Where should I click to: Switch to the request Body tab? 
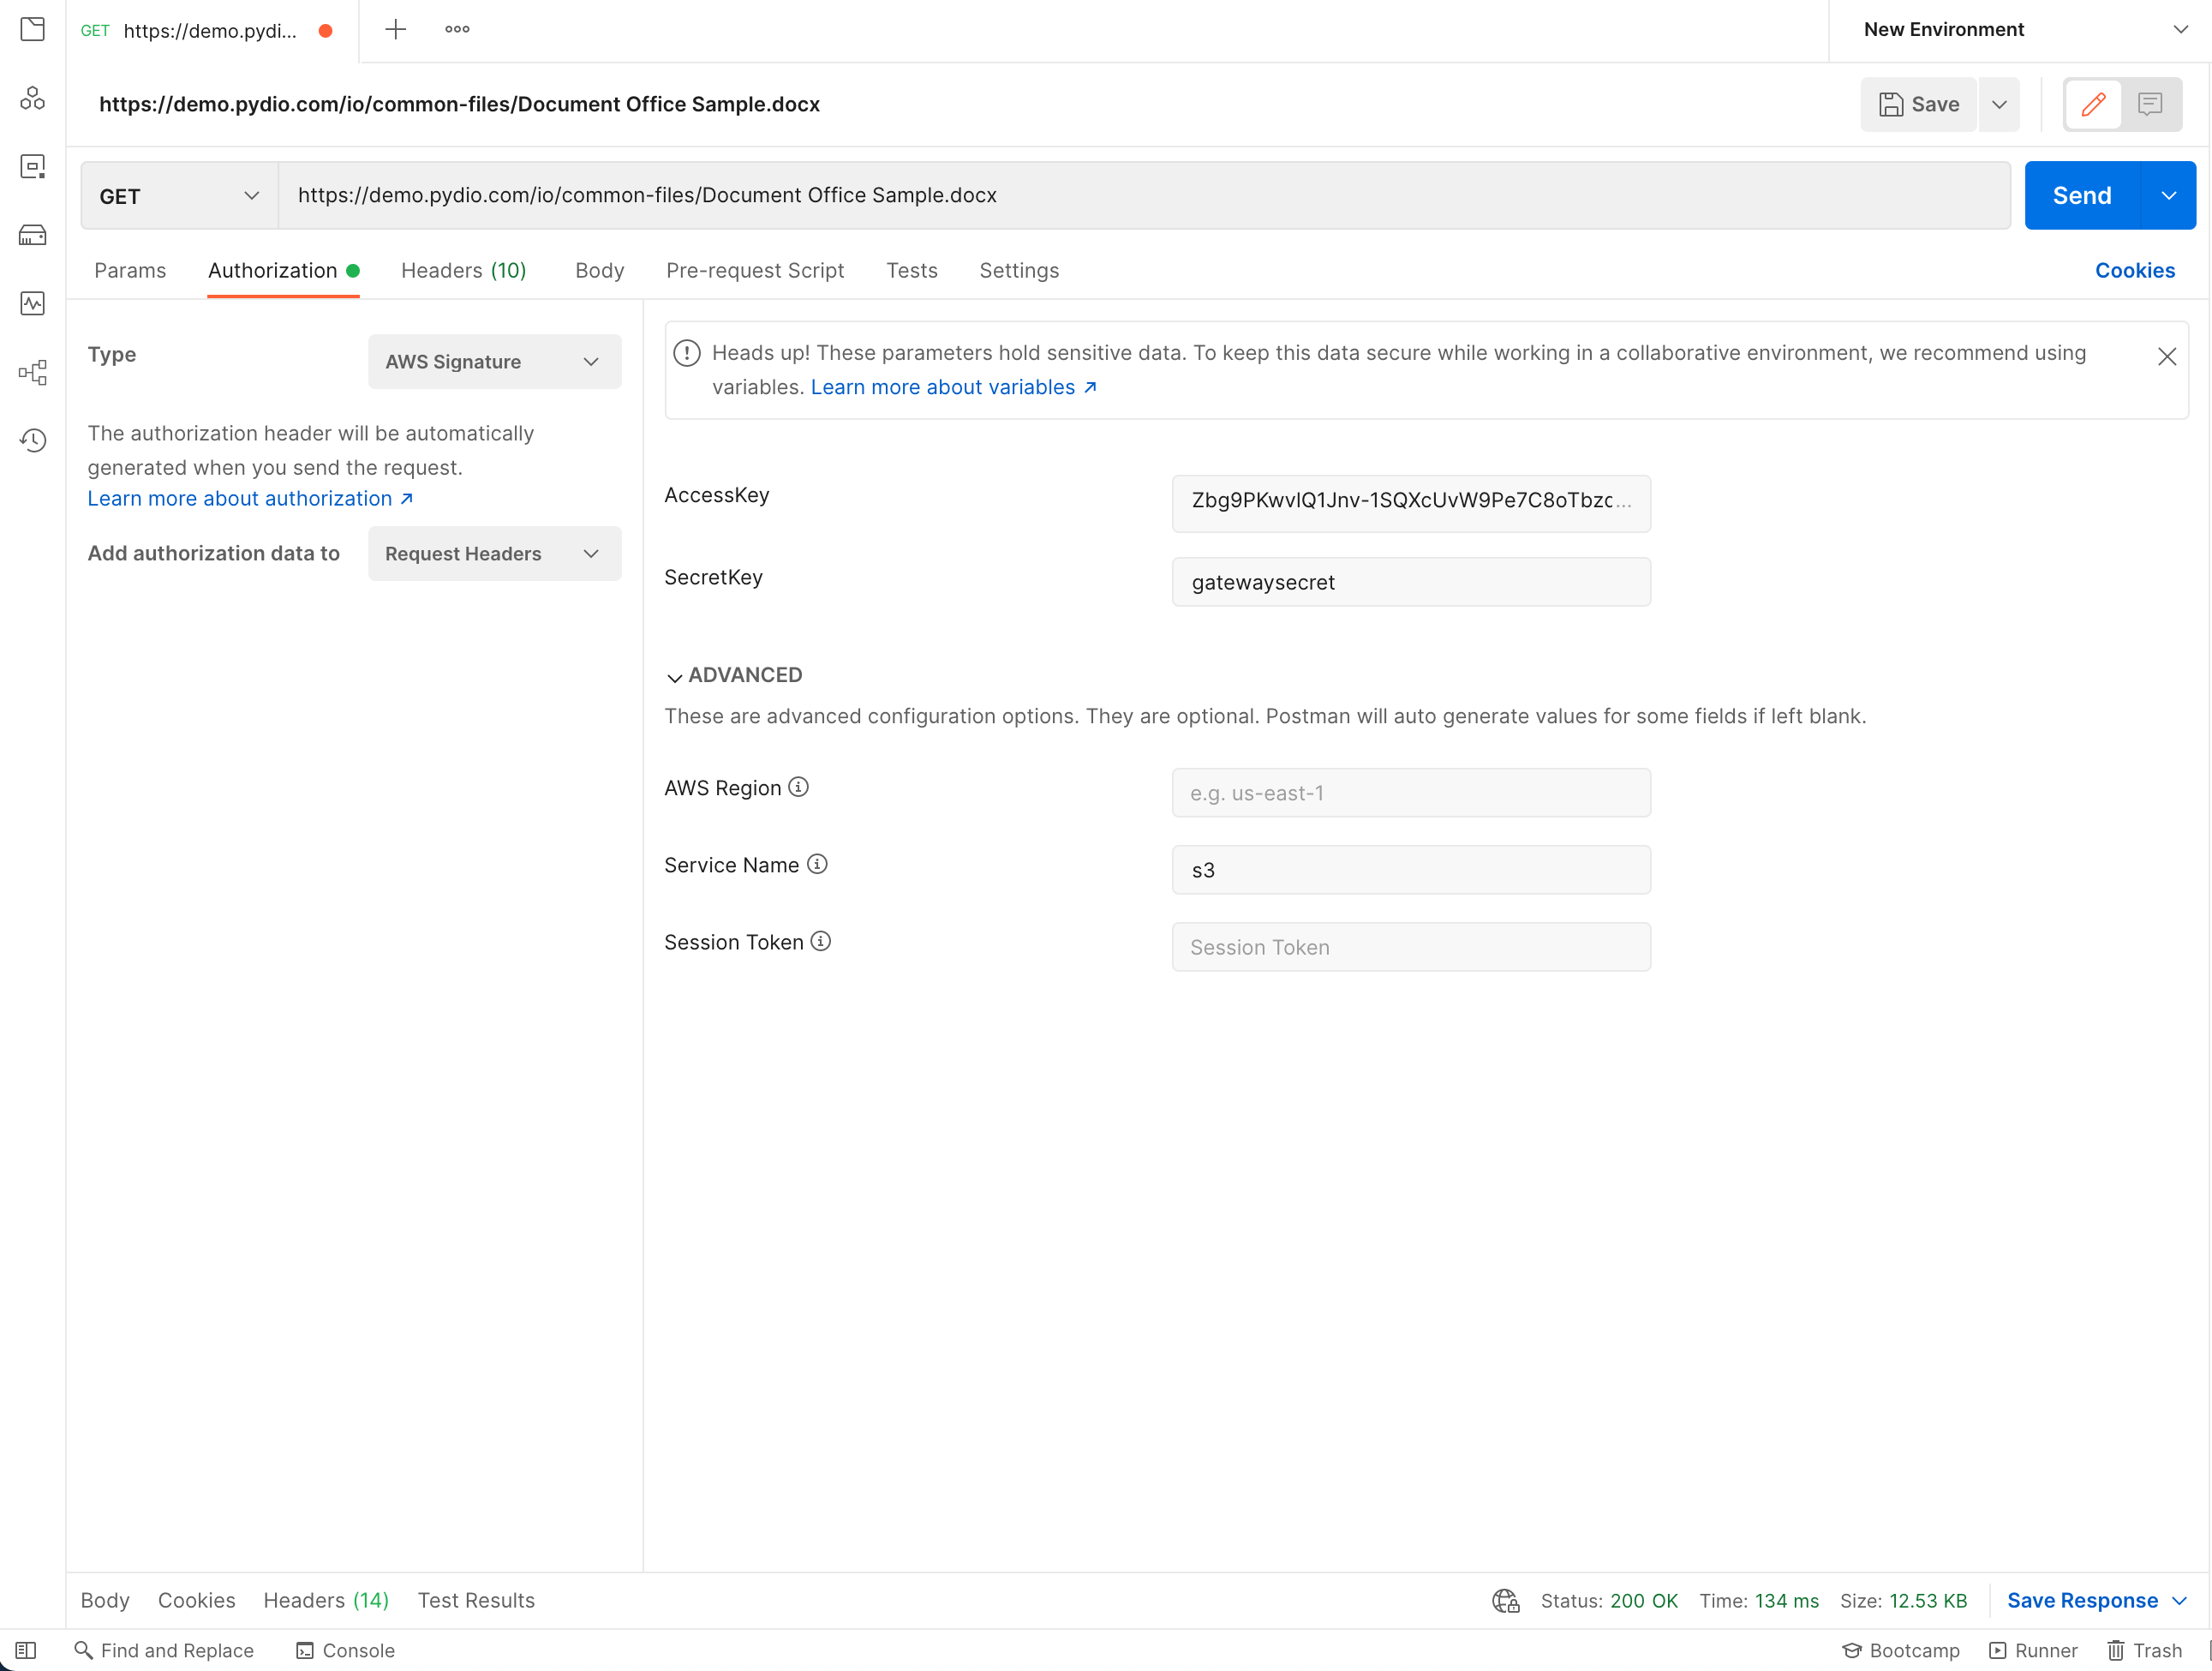(599, 270)
